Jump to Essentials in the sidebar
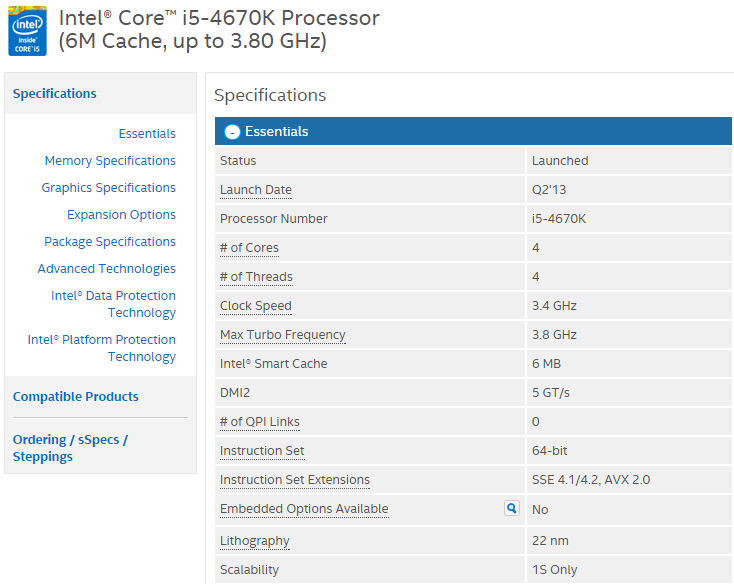This screenshot has width=734, height=584. point(147,134)
